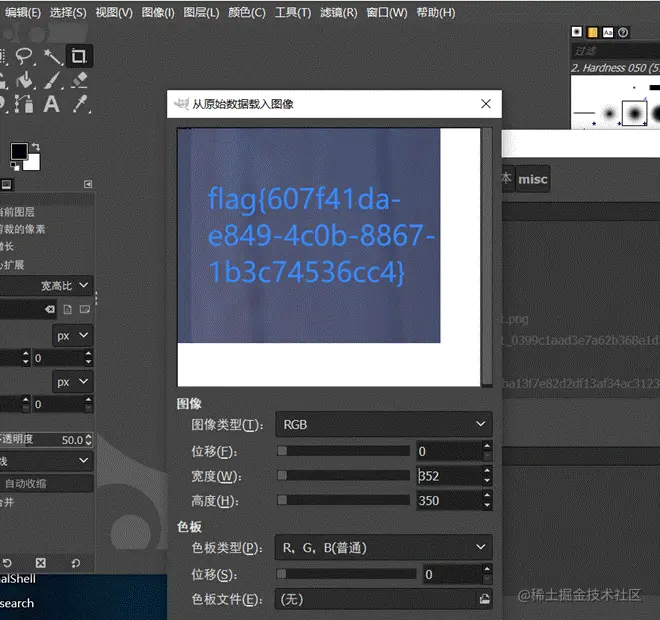This screenshot has width=660, height=620.
Task: Switch to Brushes tab icon in right dock
Action: pos(577,32)
